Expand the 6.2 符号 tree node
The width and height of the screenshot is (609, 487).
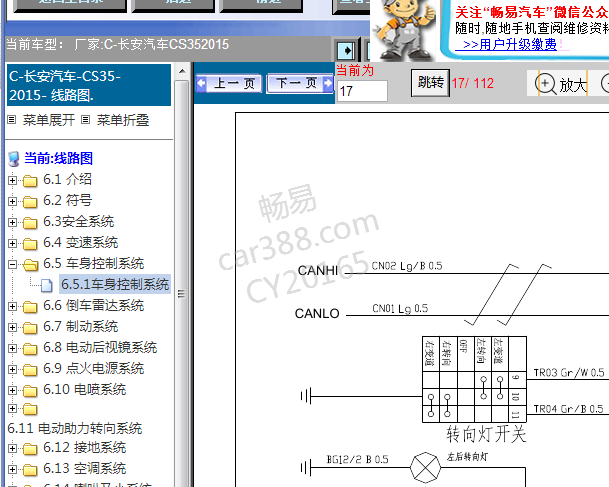pos(12,202)
